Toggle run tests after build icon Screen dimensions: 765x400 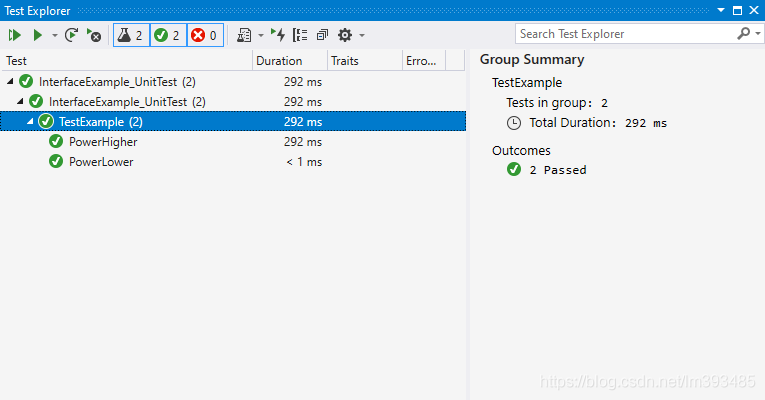(x=278, y=35)
